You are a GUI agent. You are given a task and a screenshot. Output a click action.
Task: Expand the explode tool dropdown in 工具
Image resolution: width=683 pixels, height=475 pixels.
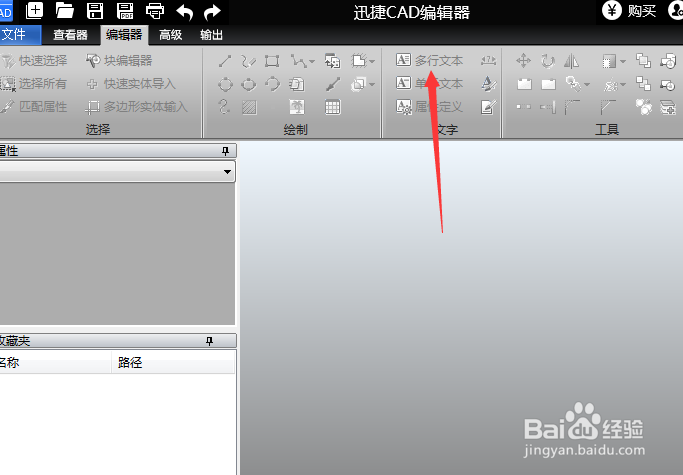click(623, 84)
